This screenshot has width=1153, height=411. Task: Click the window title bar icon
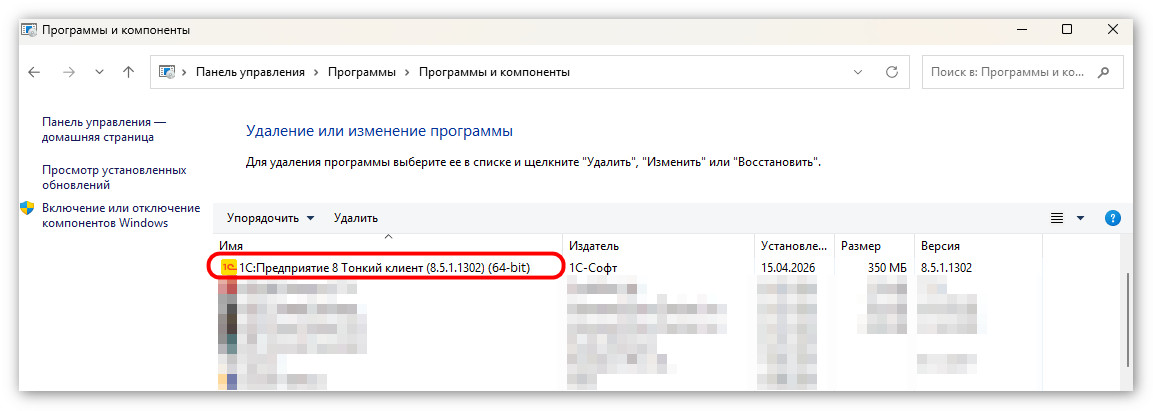coord(27,30)
